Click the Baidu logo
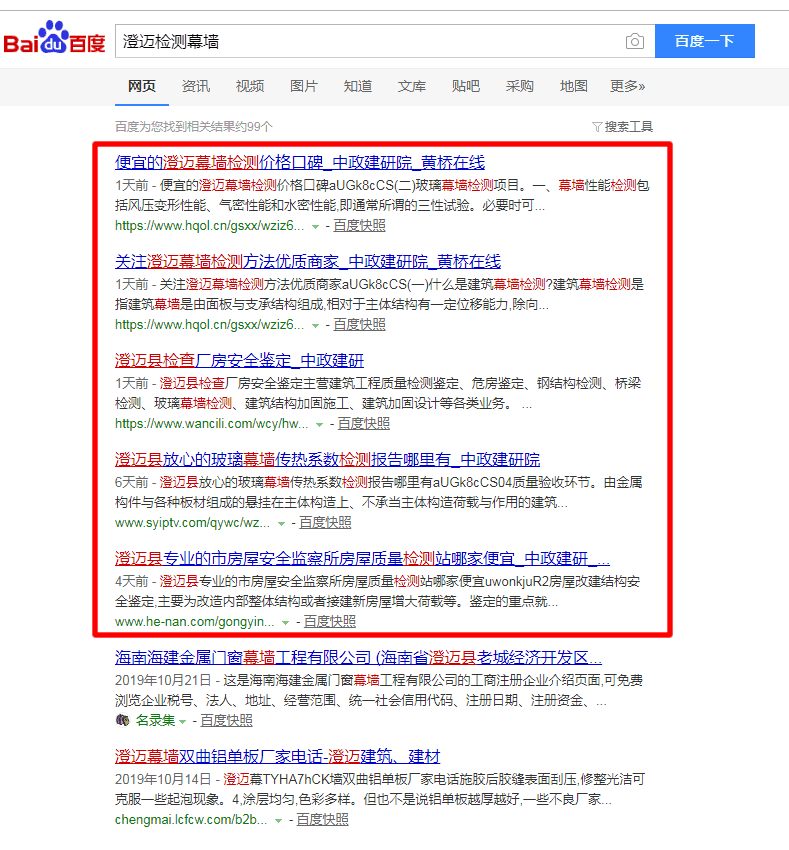789x850 pixels. 54,38
